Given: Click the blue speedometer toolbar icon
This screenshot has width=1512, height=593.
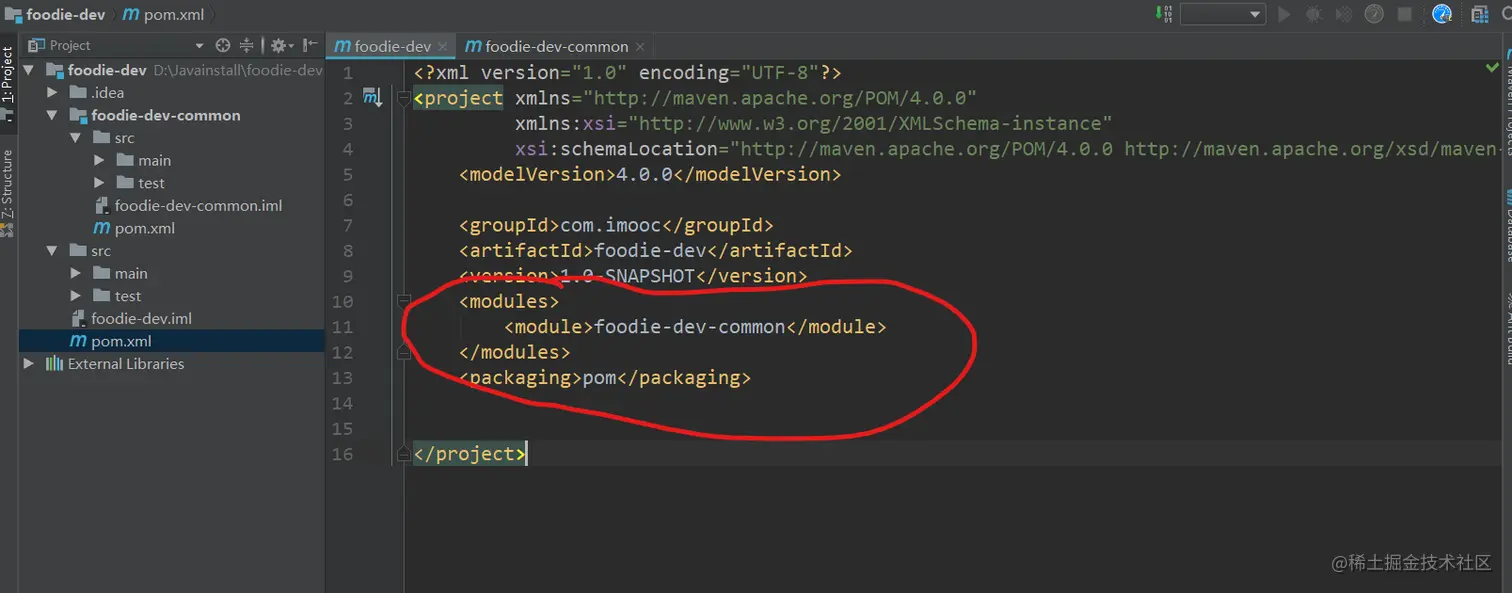Looking at the screenshot, I should tap(1441, 14).
